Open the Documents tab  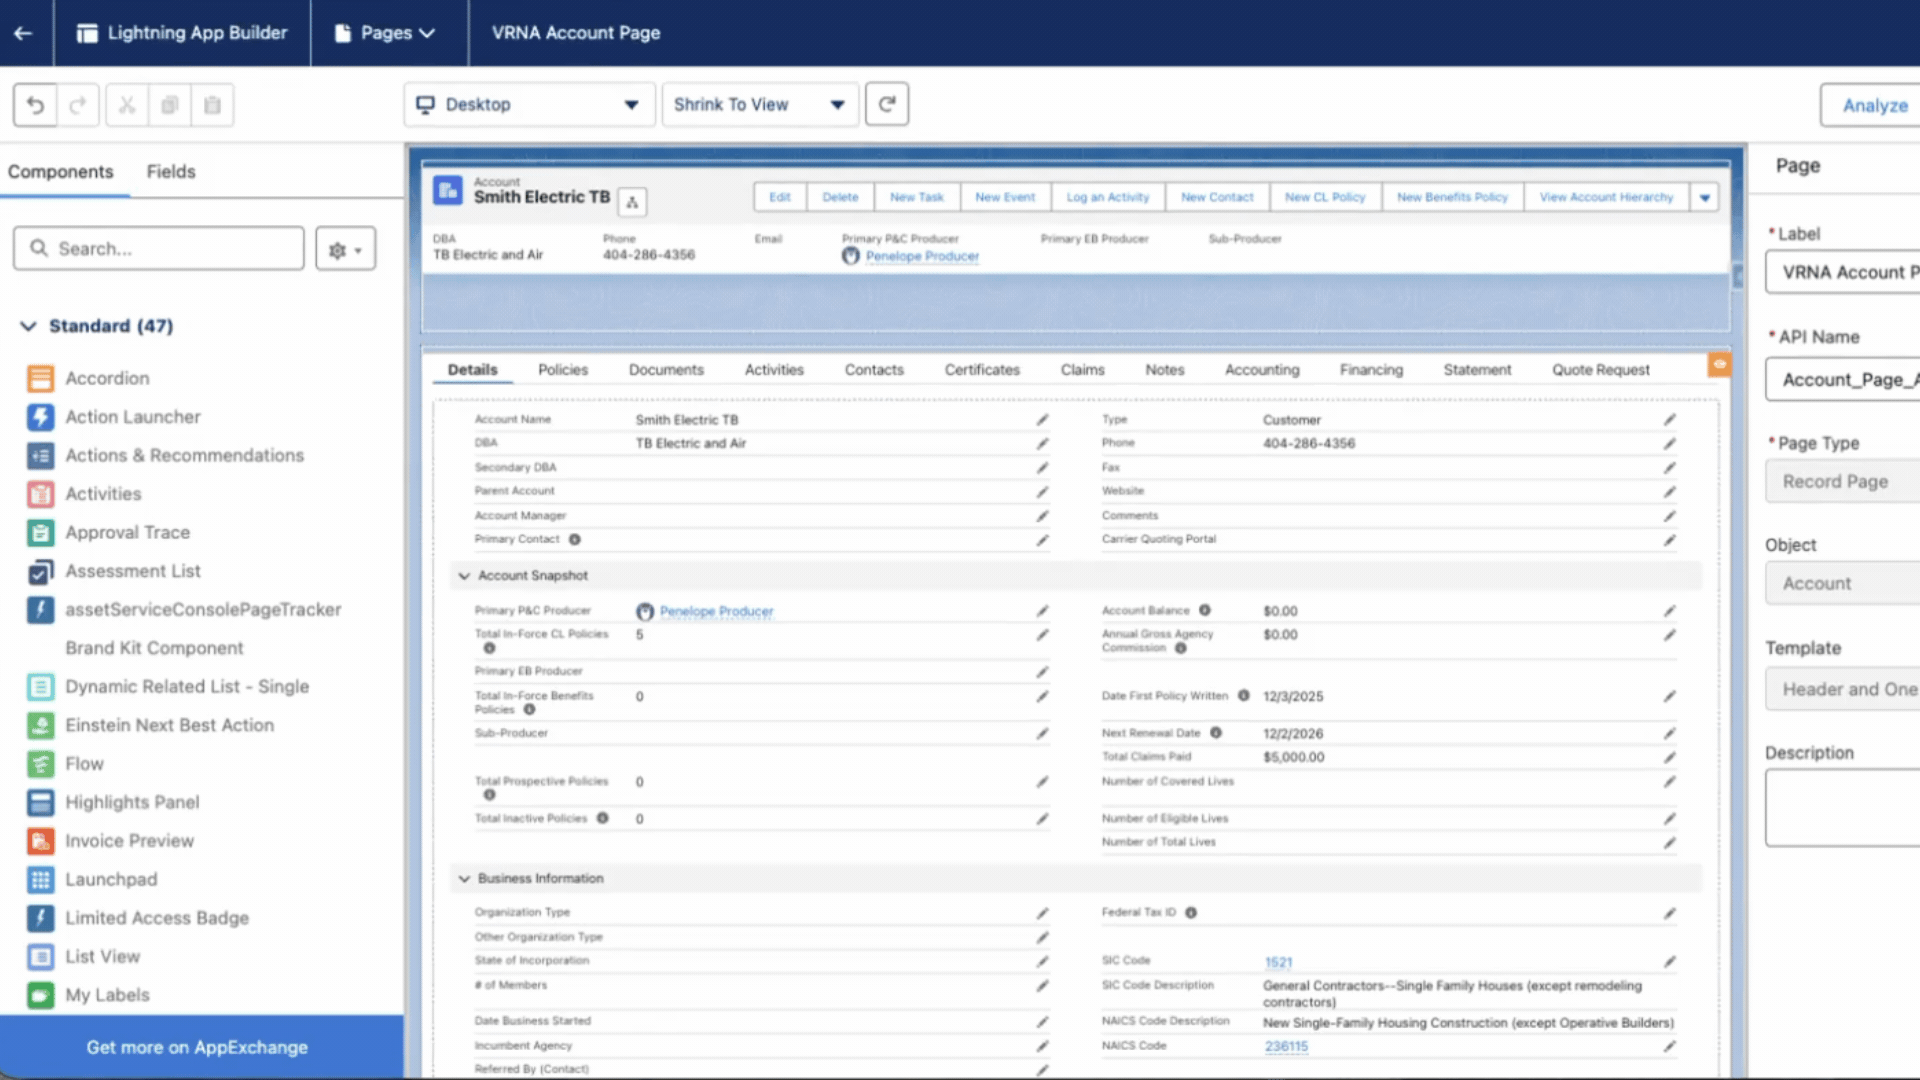coord(666,370)
